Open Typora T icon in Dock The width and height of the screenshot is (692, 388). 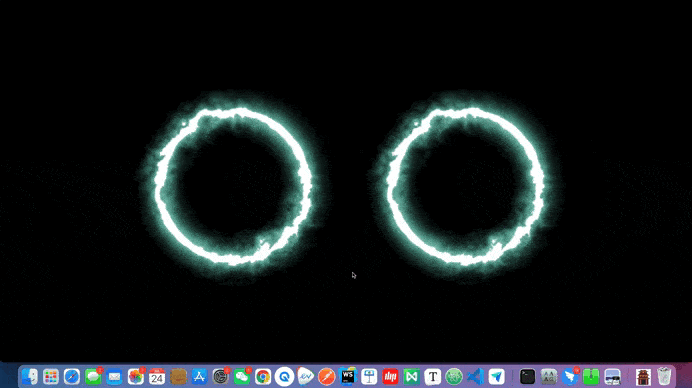coord(432,377)
